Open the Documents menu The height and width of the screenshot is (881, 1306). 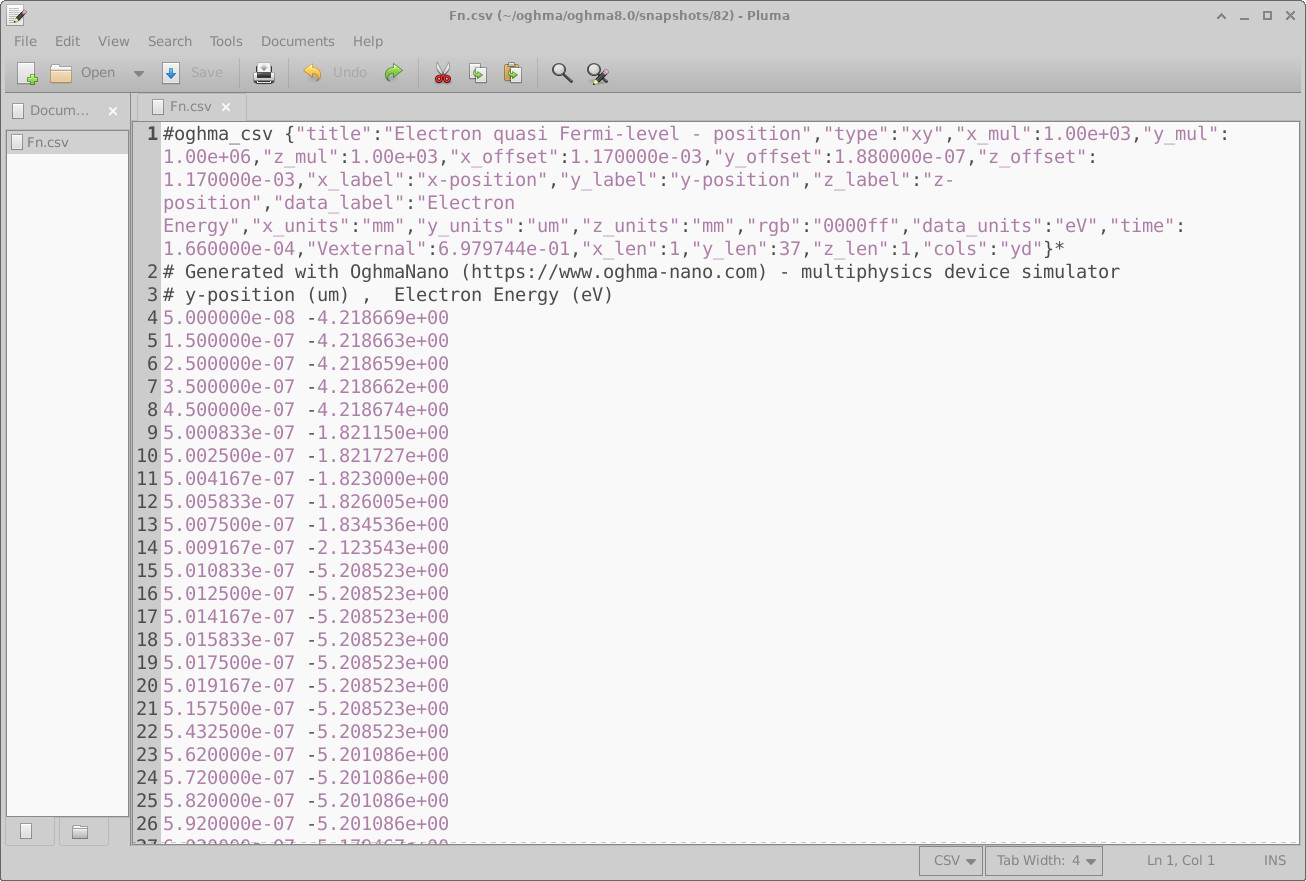297,41
